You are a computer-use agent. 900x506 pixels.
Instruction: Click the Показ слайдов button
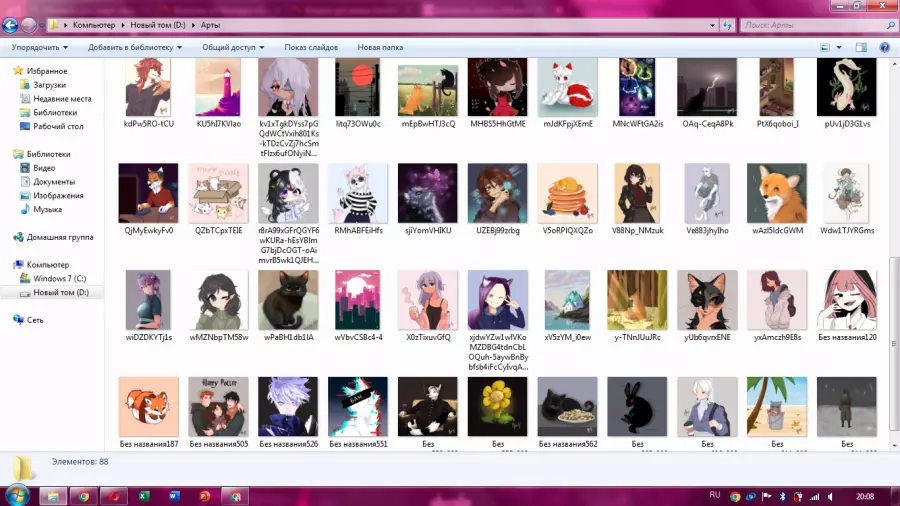(311, 47)
